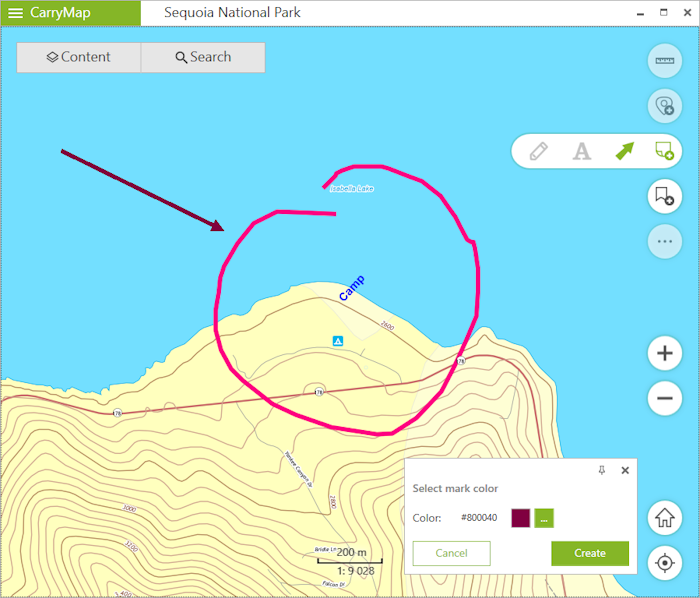
Task: Click the add note icon
Action: click(663, 151)
